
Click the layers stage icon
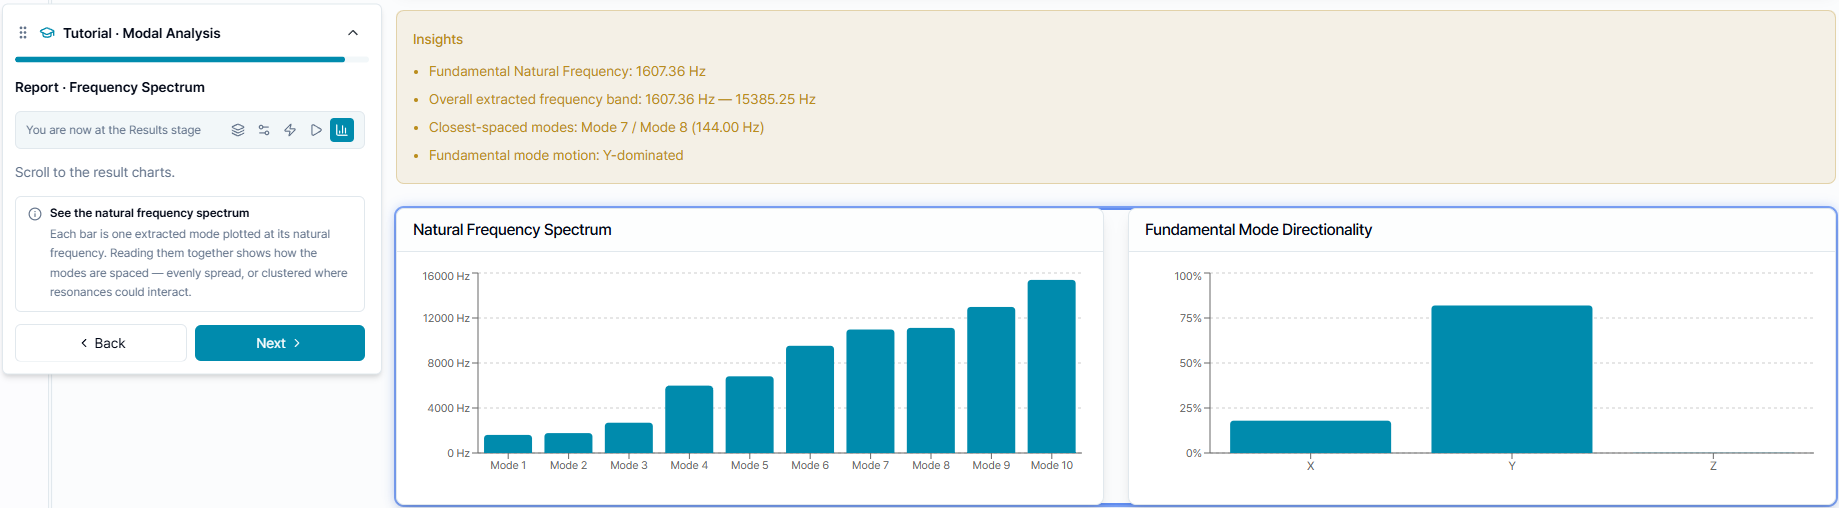[238, 130]
